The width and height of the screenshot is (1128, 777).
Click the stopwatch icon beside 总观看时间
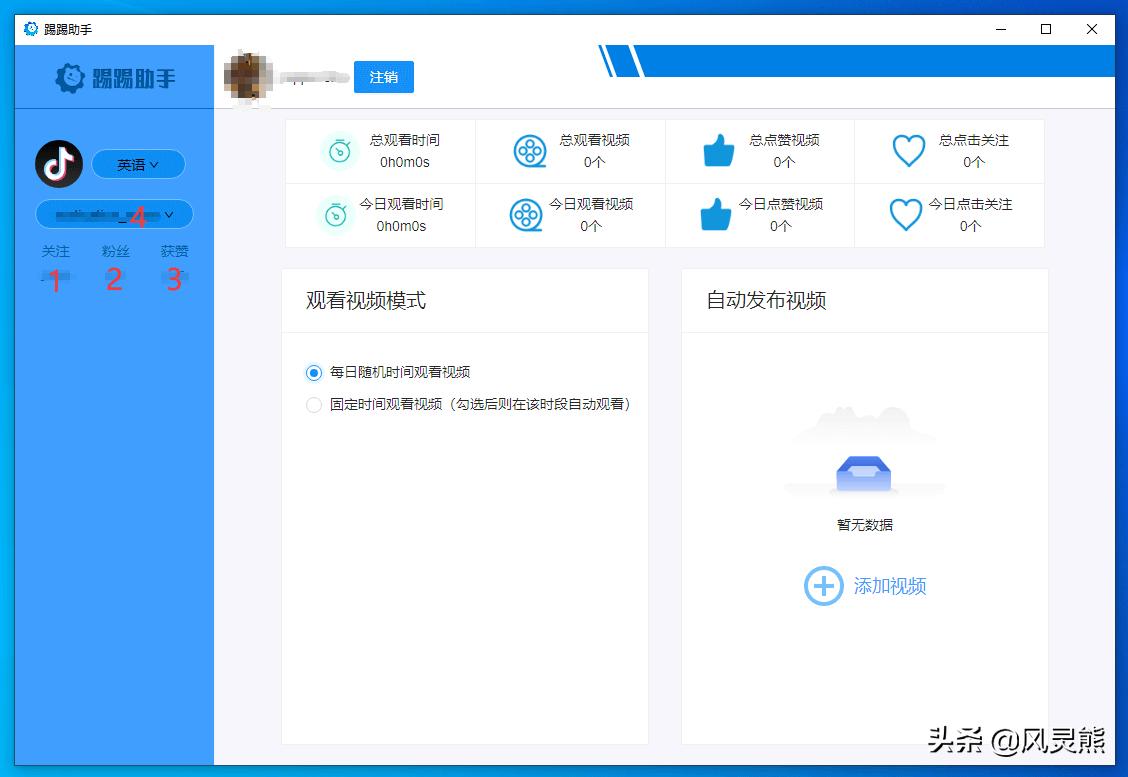(x=339, y=151)
